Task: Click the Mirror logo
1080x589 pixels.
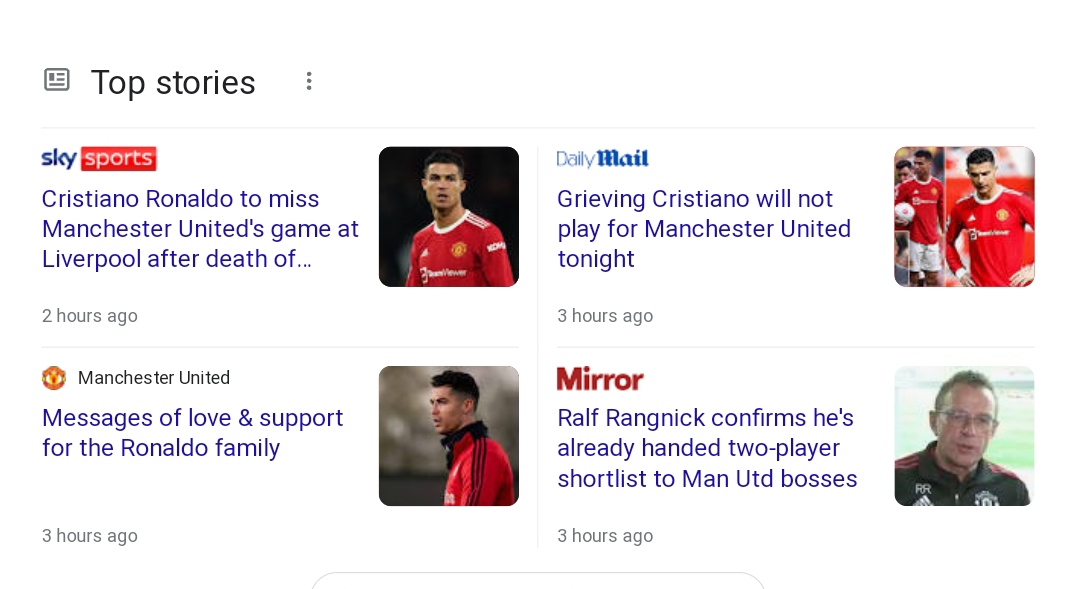Action: point(600,379)
